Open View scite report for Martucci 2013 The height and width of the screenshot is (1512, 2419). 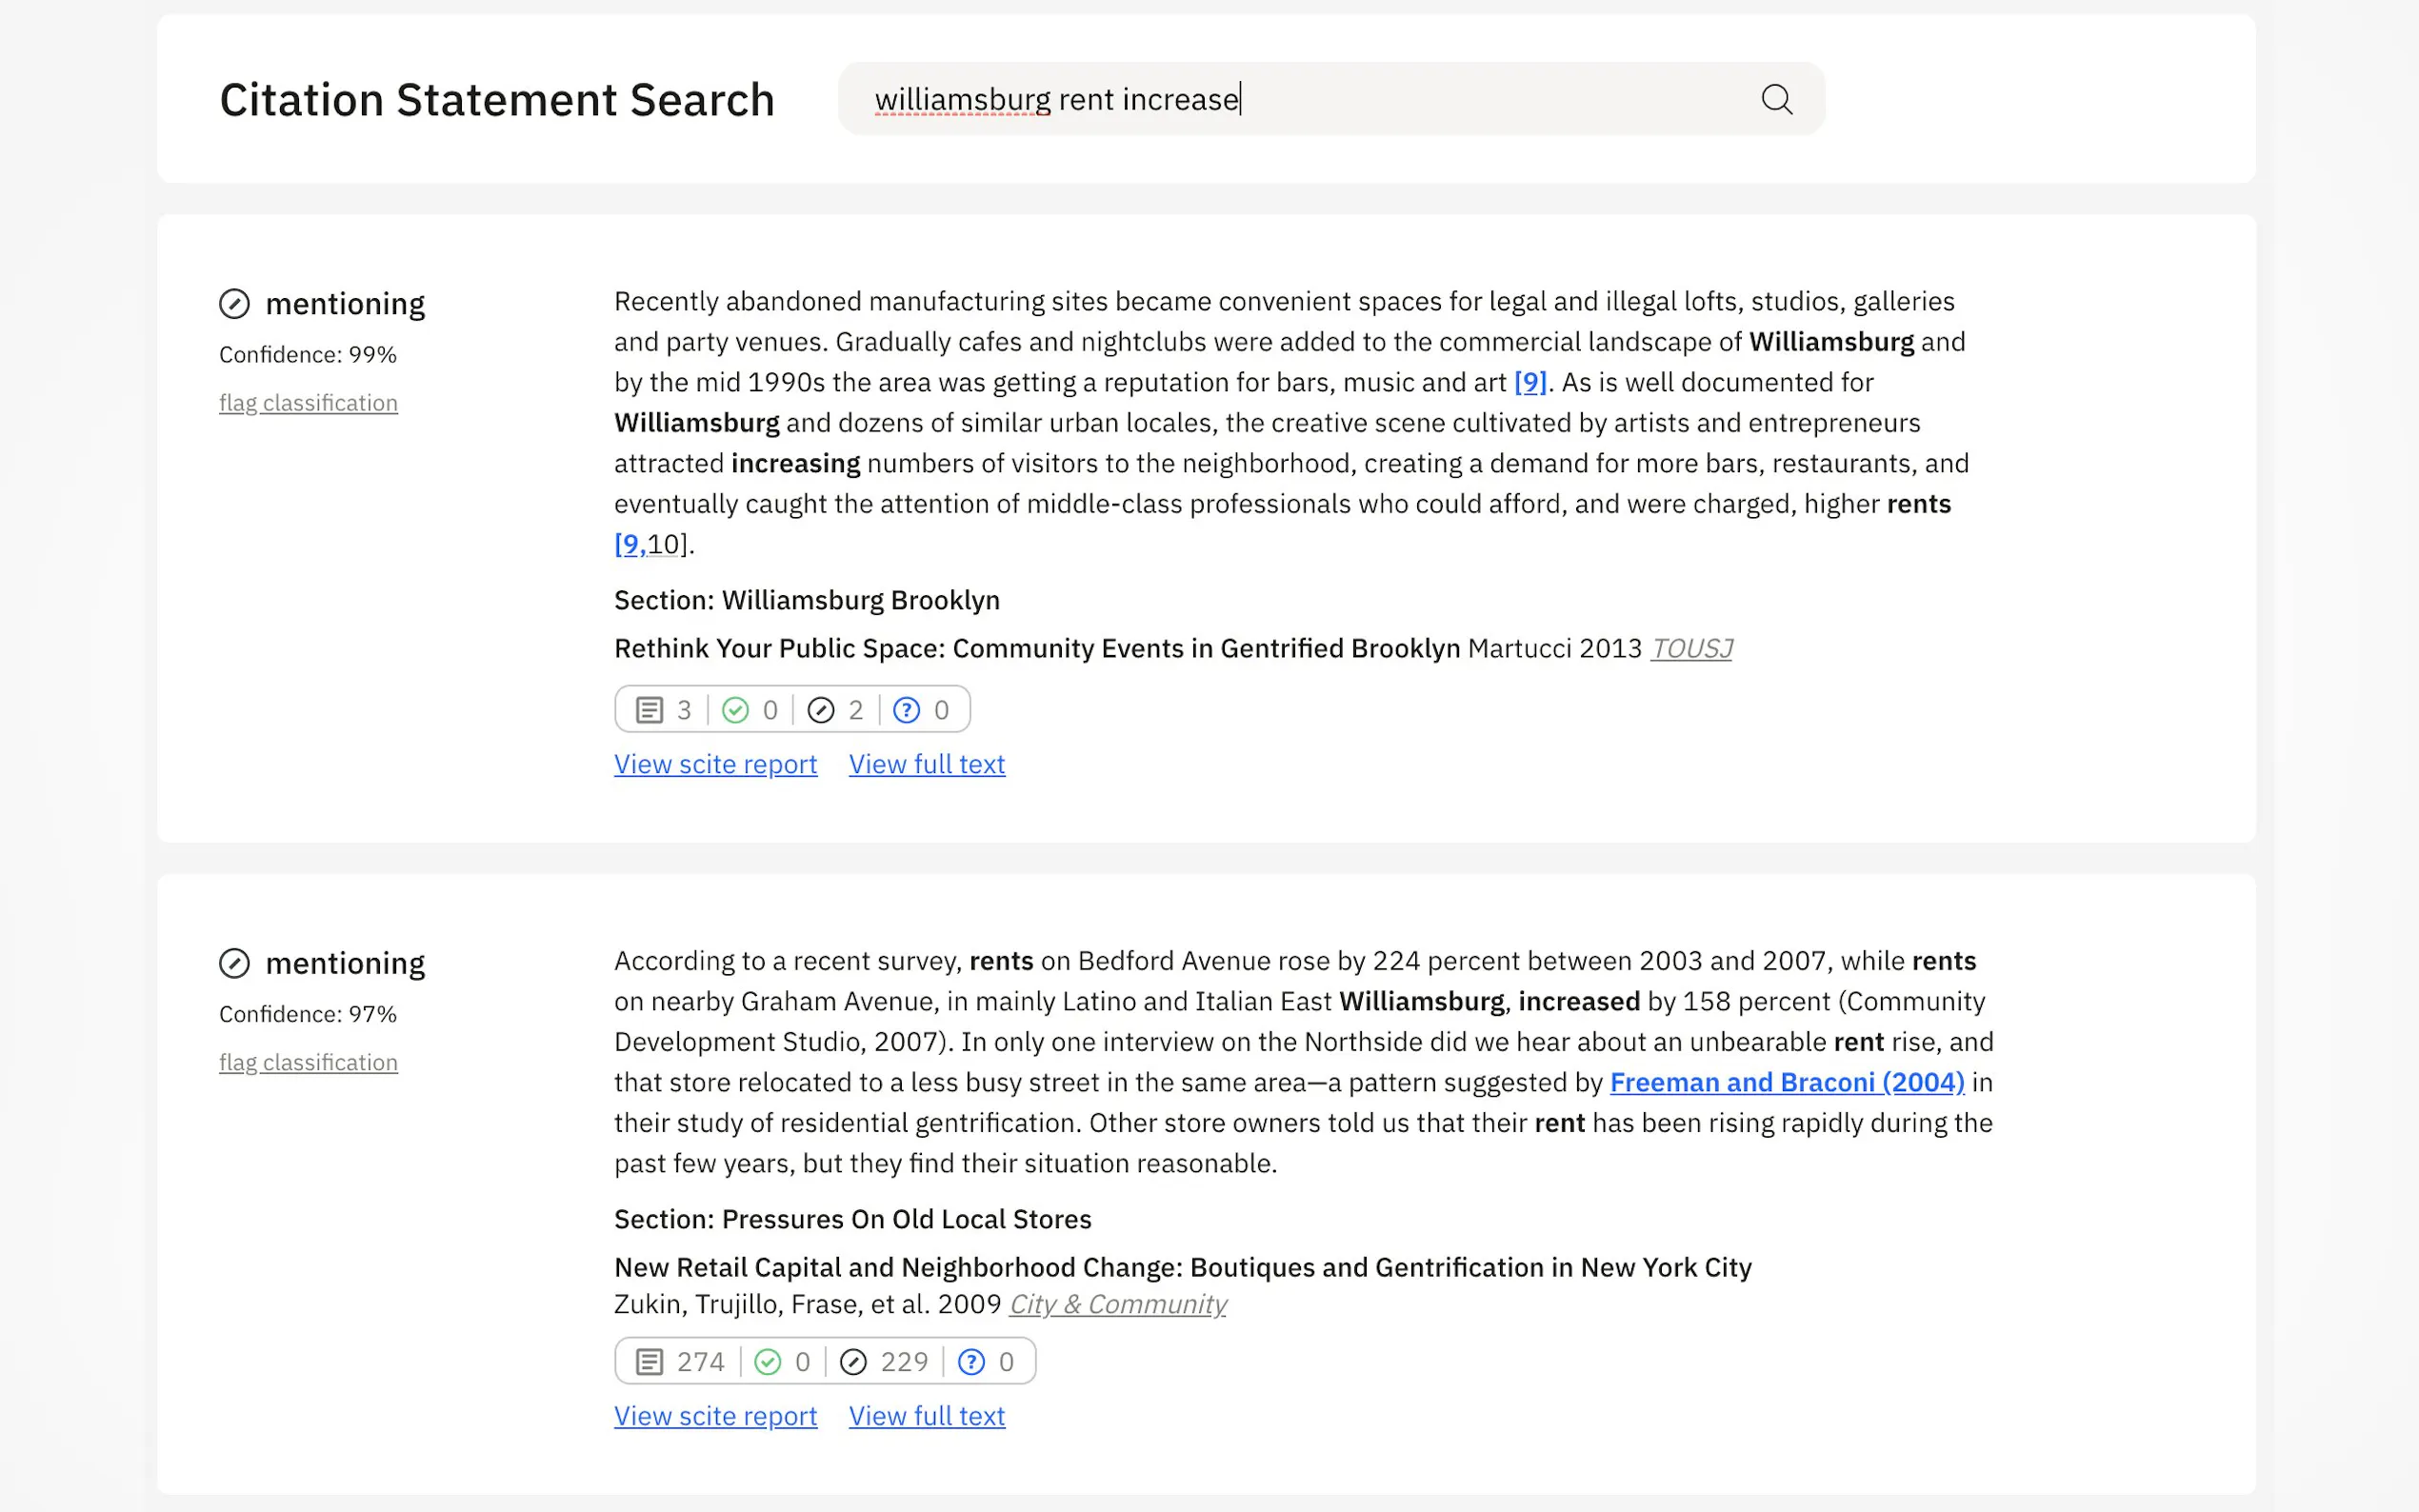715,764
